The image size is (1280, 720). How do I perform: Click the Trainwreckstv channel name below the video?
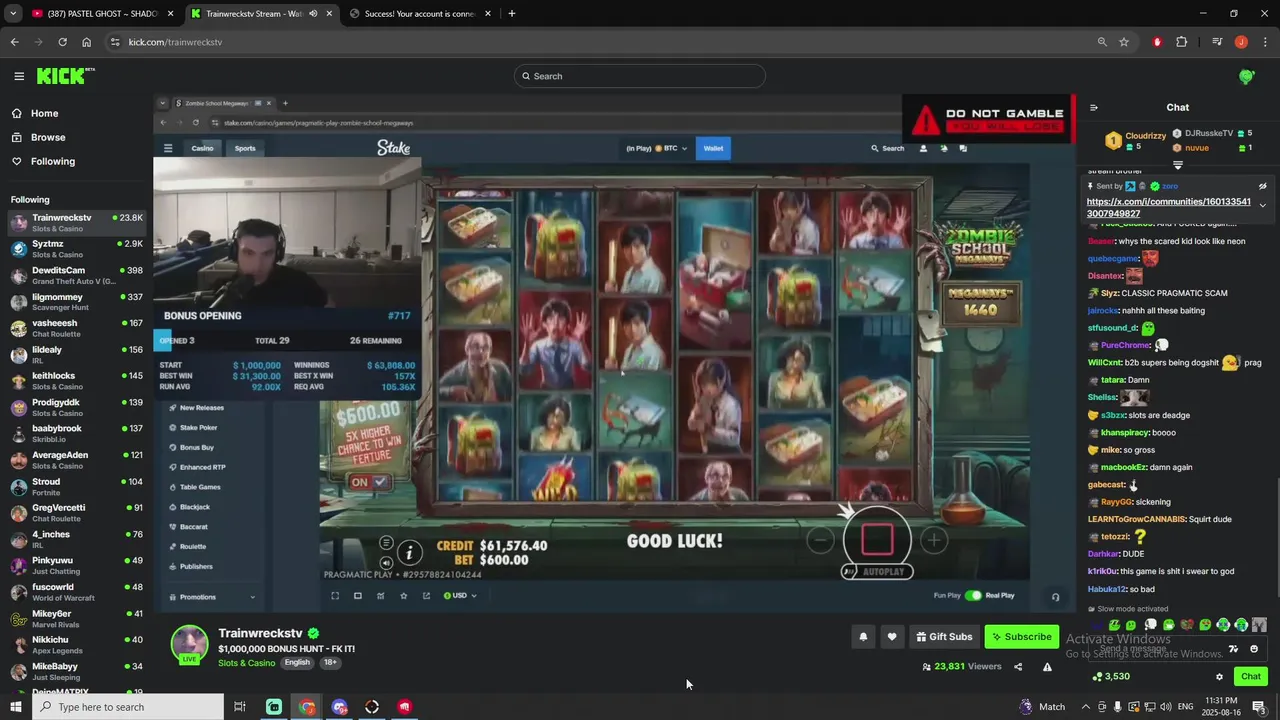tap(260, 634)
